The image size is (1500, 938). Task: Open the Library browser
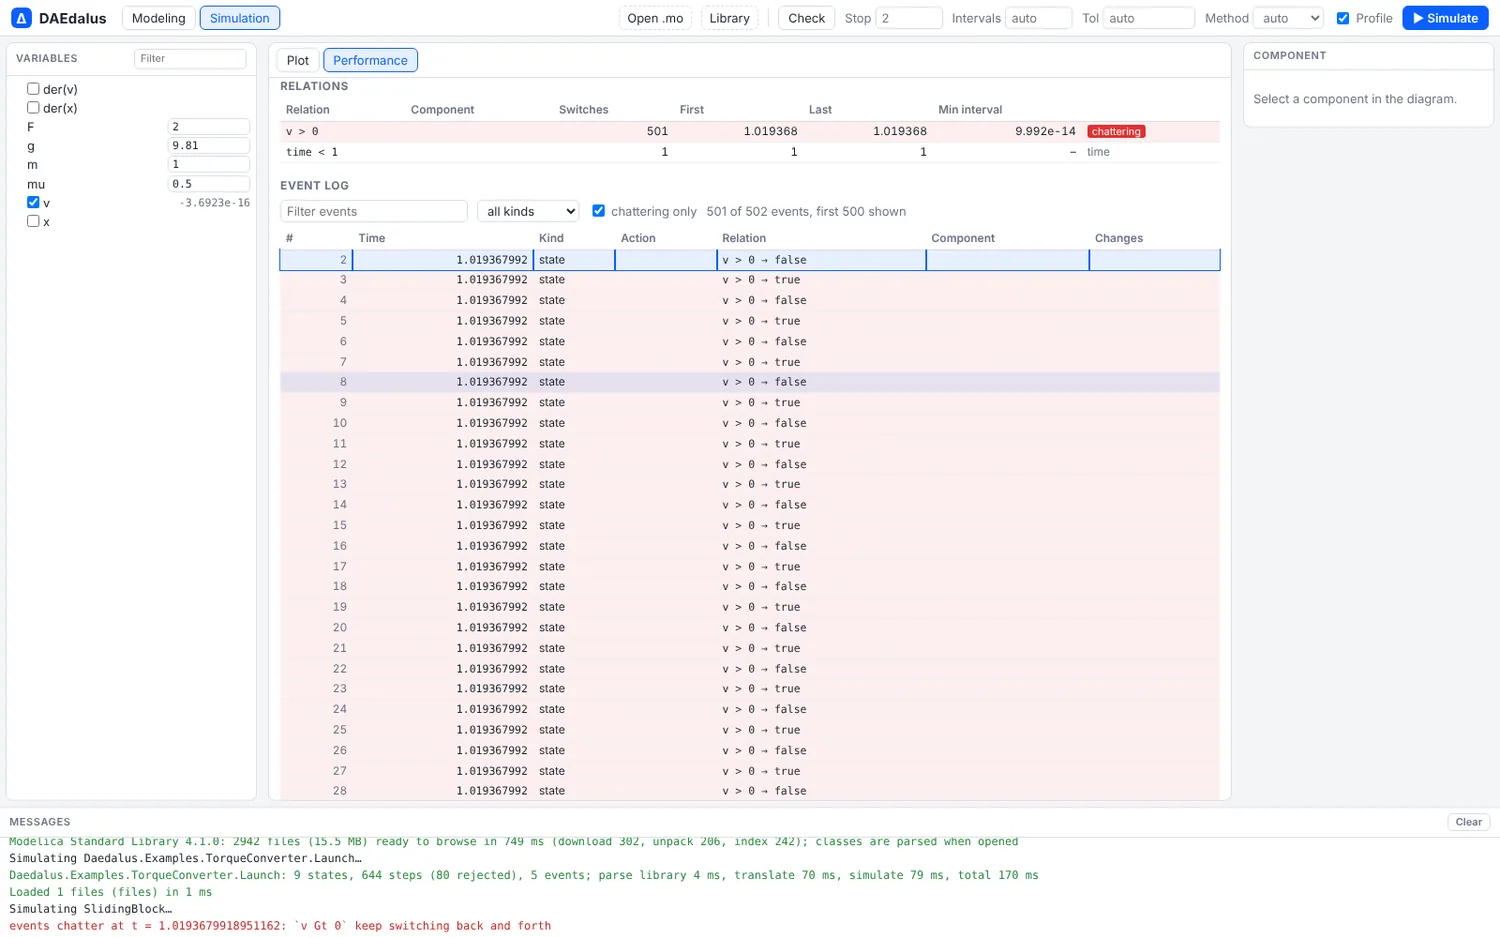(x=729, y=18)
